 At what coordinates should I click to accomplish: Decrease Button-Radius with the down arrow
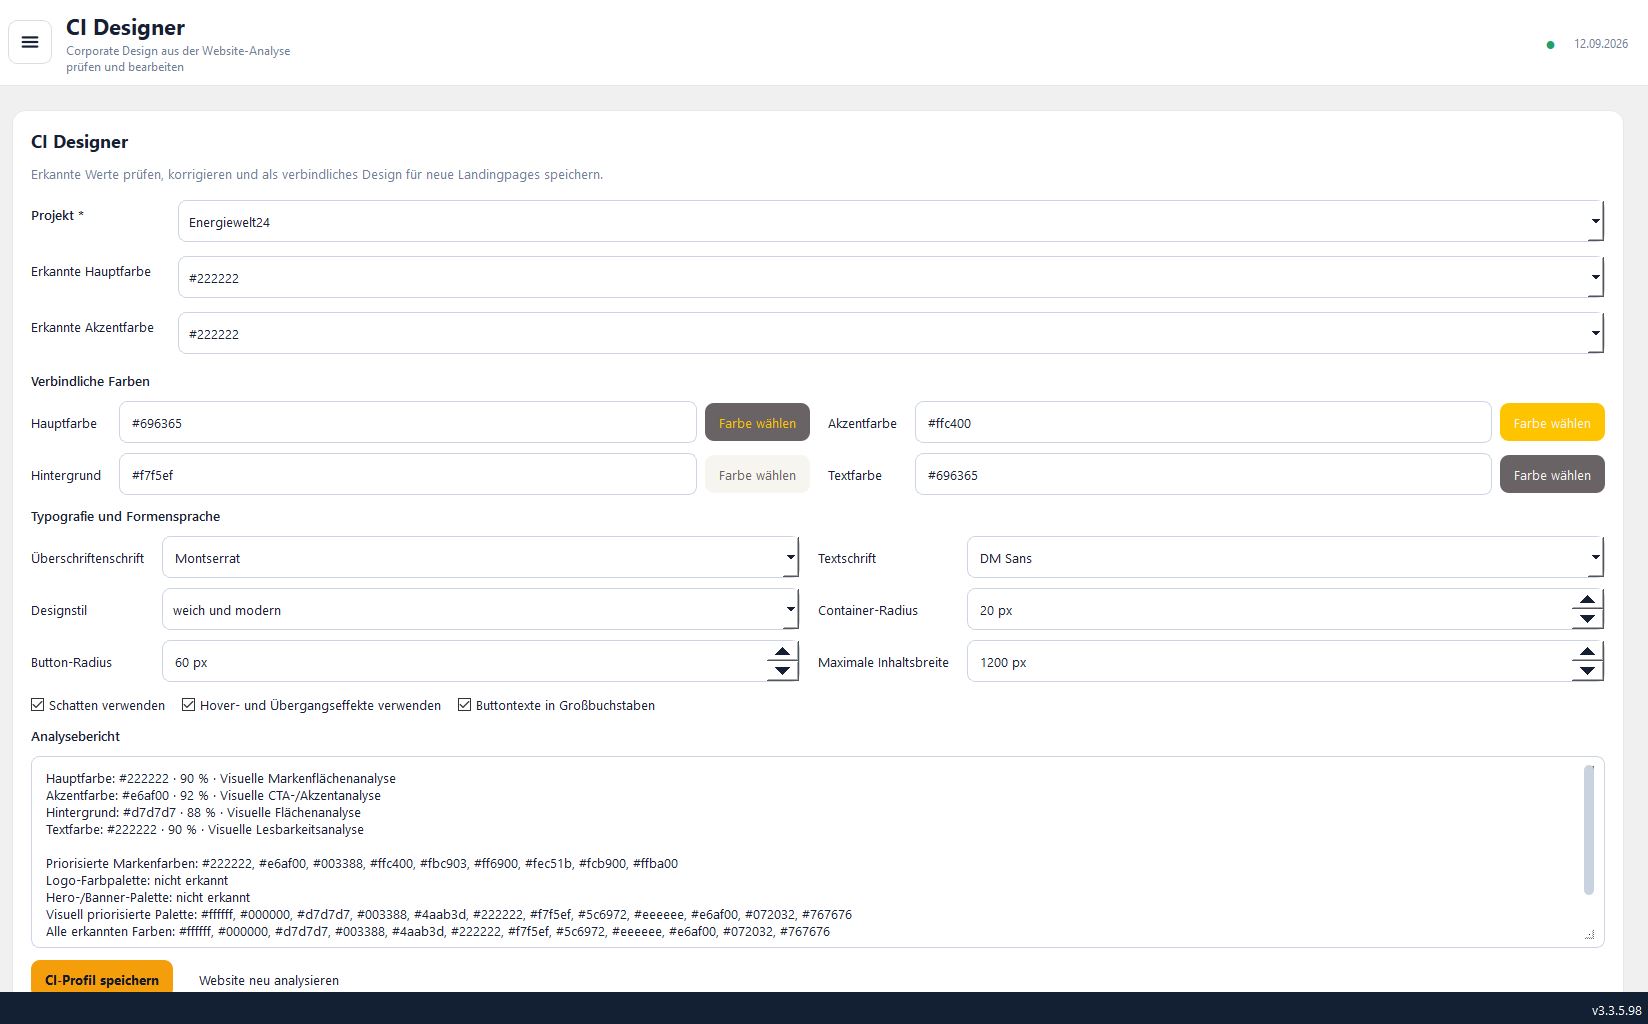[x=783, y=671]
